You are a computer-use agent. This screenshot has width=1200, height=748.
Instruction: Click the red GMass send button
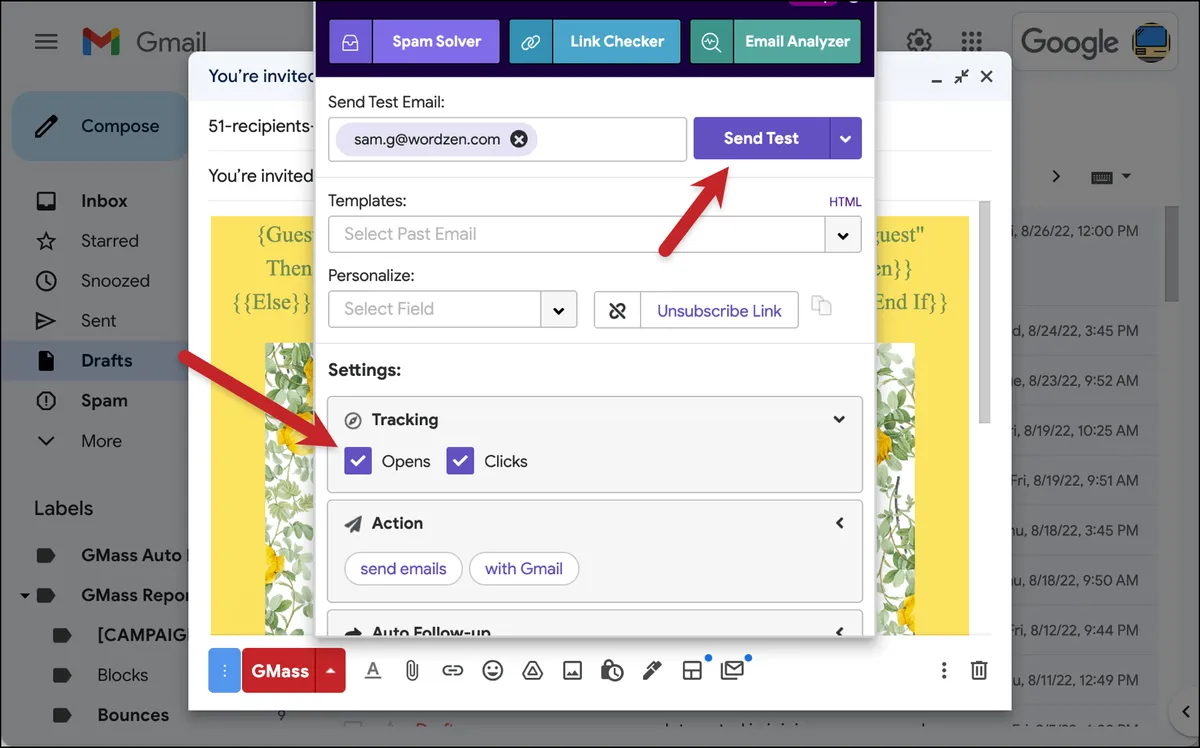[279, 670]
